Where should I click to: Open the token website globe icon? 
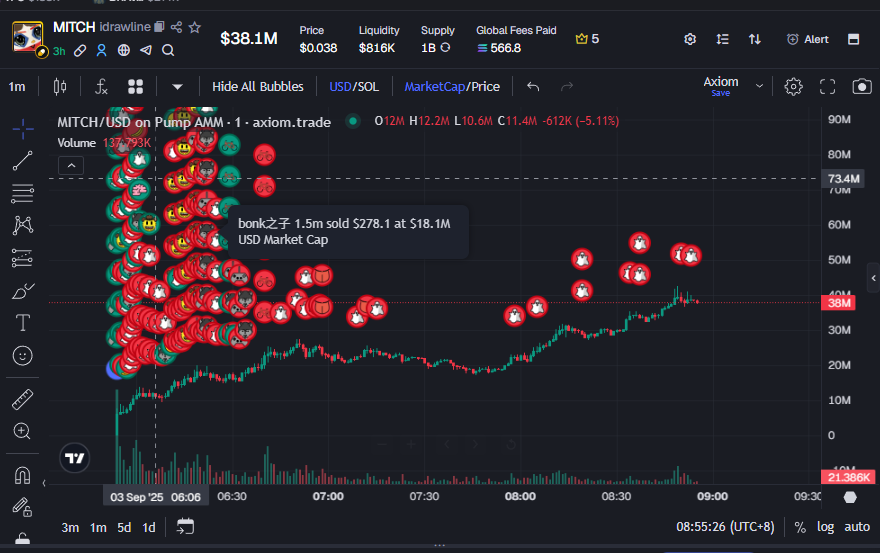123,51
